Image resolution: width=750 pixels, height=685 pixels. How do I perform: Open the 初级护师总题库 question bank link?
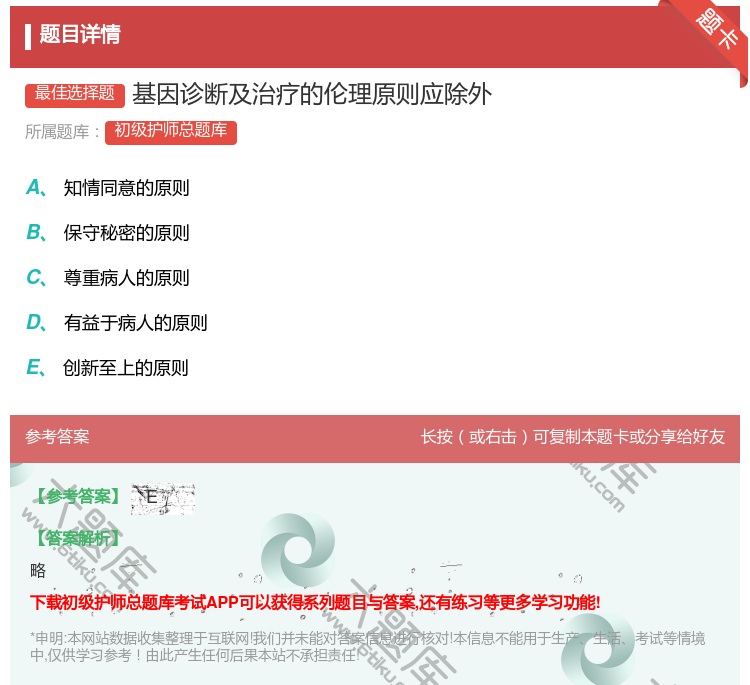pos(171,132)
